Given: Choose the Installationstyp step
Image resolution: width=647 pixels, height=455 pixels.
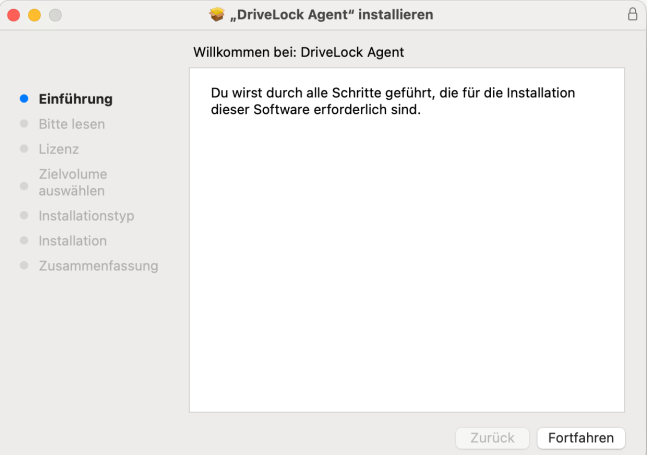Looking at the screenshot, I should [86, 216].
